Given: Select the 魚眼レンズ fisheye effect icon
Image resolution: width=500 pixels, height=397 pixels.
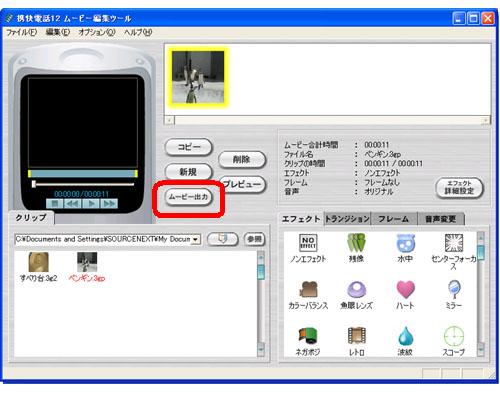Looking at the screenshot, I should (x=356, y=289).
